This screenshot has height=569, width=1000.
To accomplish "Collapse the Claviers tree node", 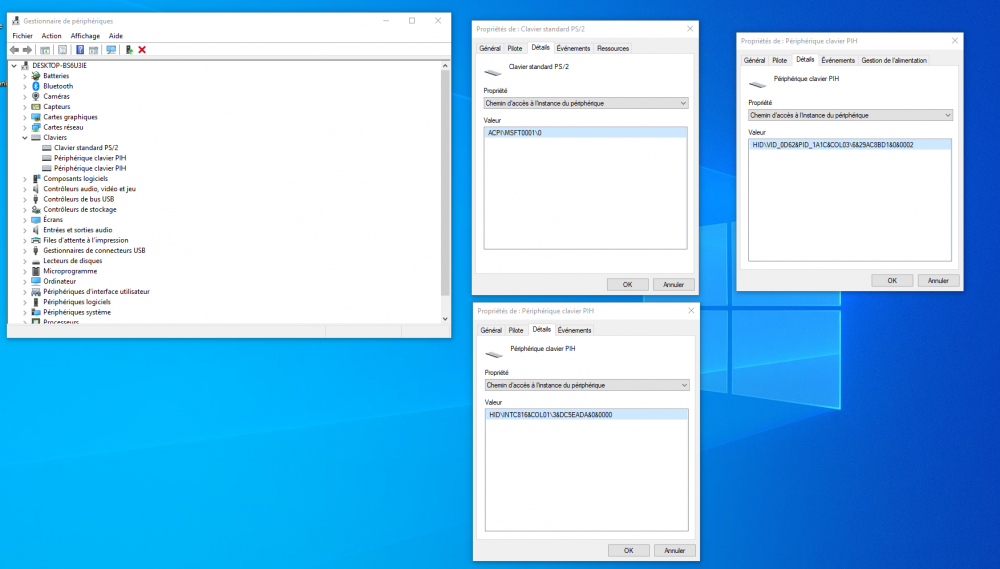I will pos(25,137).
